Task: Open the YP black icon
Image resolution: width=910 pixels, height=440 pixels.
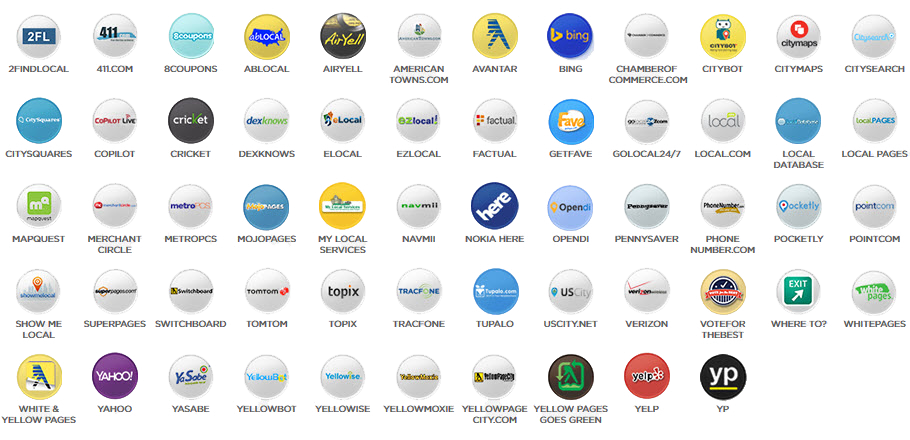Action: click(723, 377)
